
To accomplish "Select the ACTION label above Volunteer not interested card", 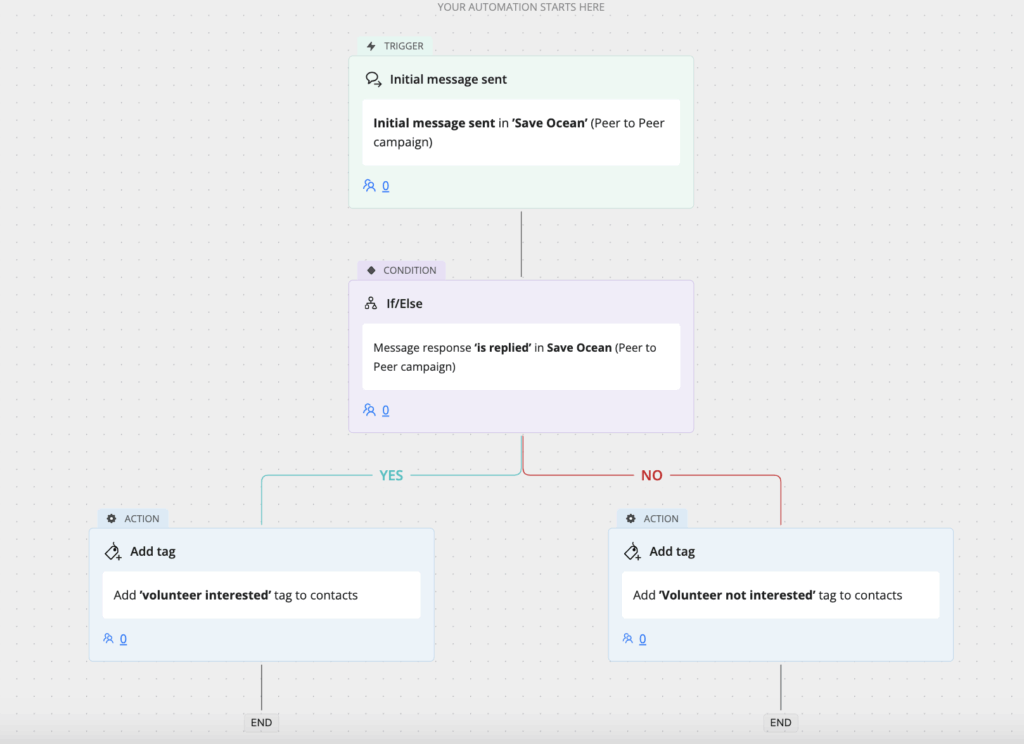I will [x=652, y=519].
